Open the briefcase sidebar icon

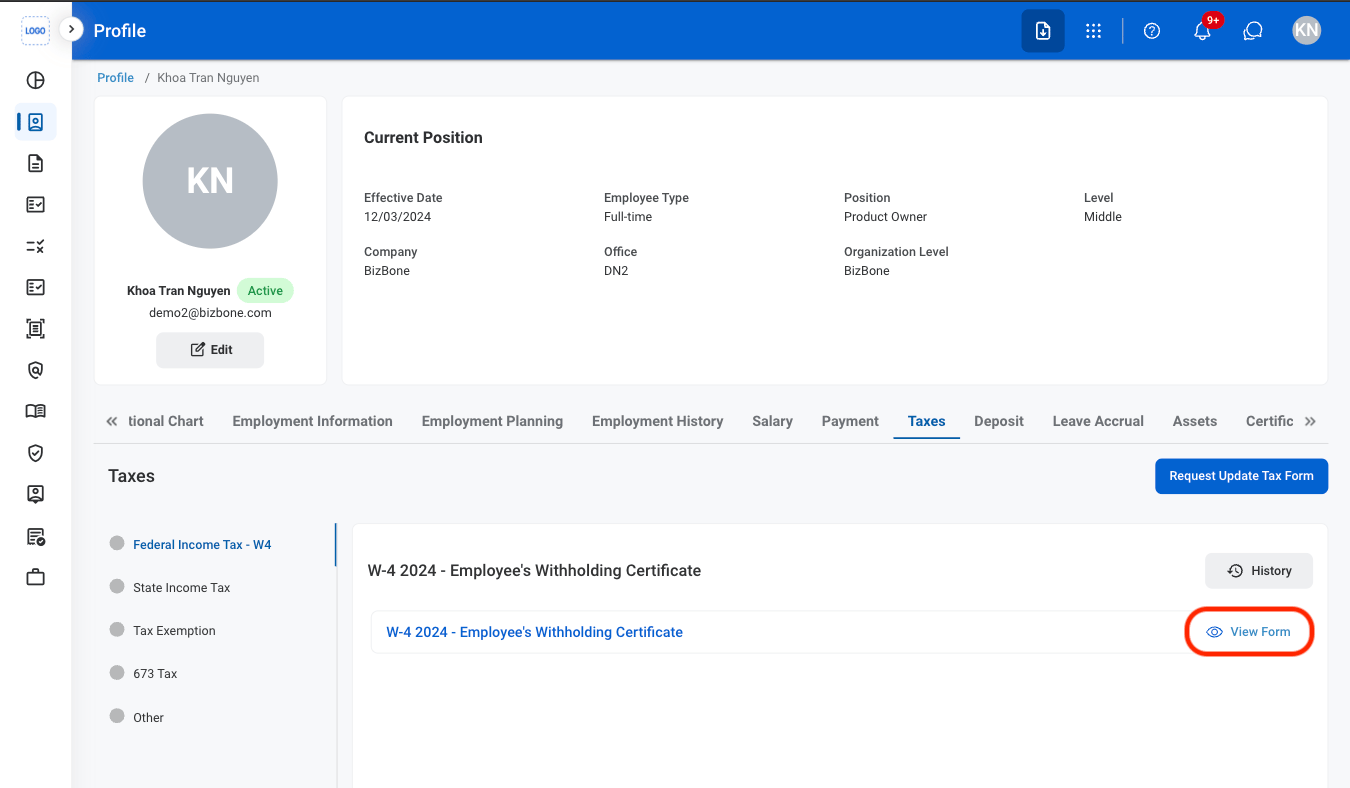coord(36,576)
